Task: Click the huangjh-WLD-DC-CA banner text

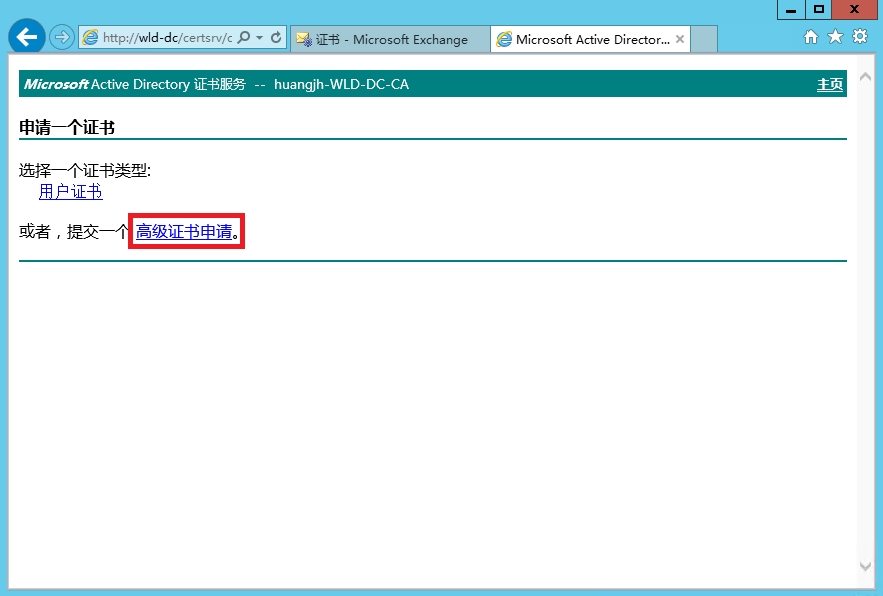Action: click(341, 84)
